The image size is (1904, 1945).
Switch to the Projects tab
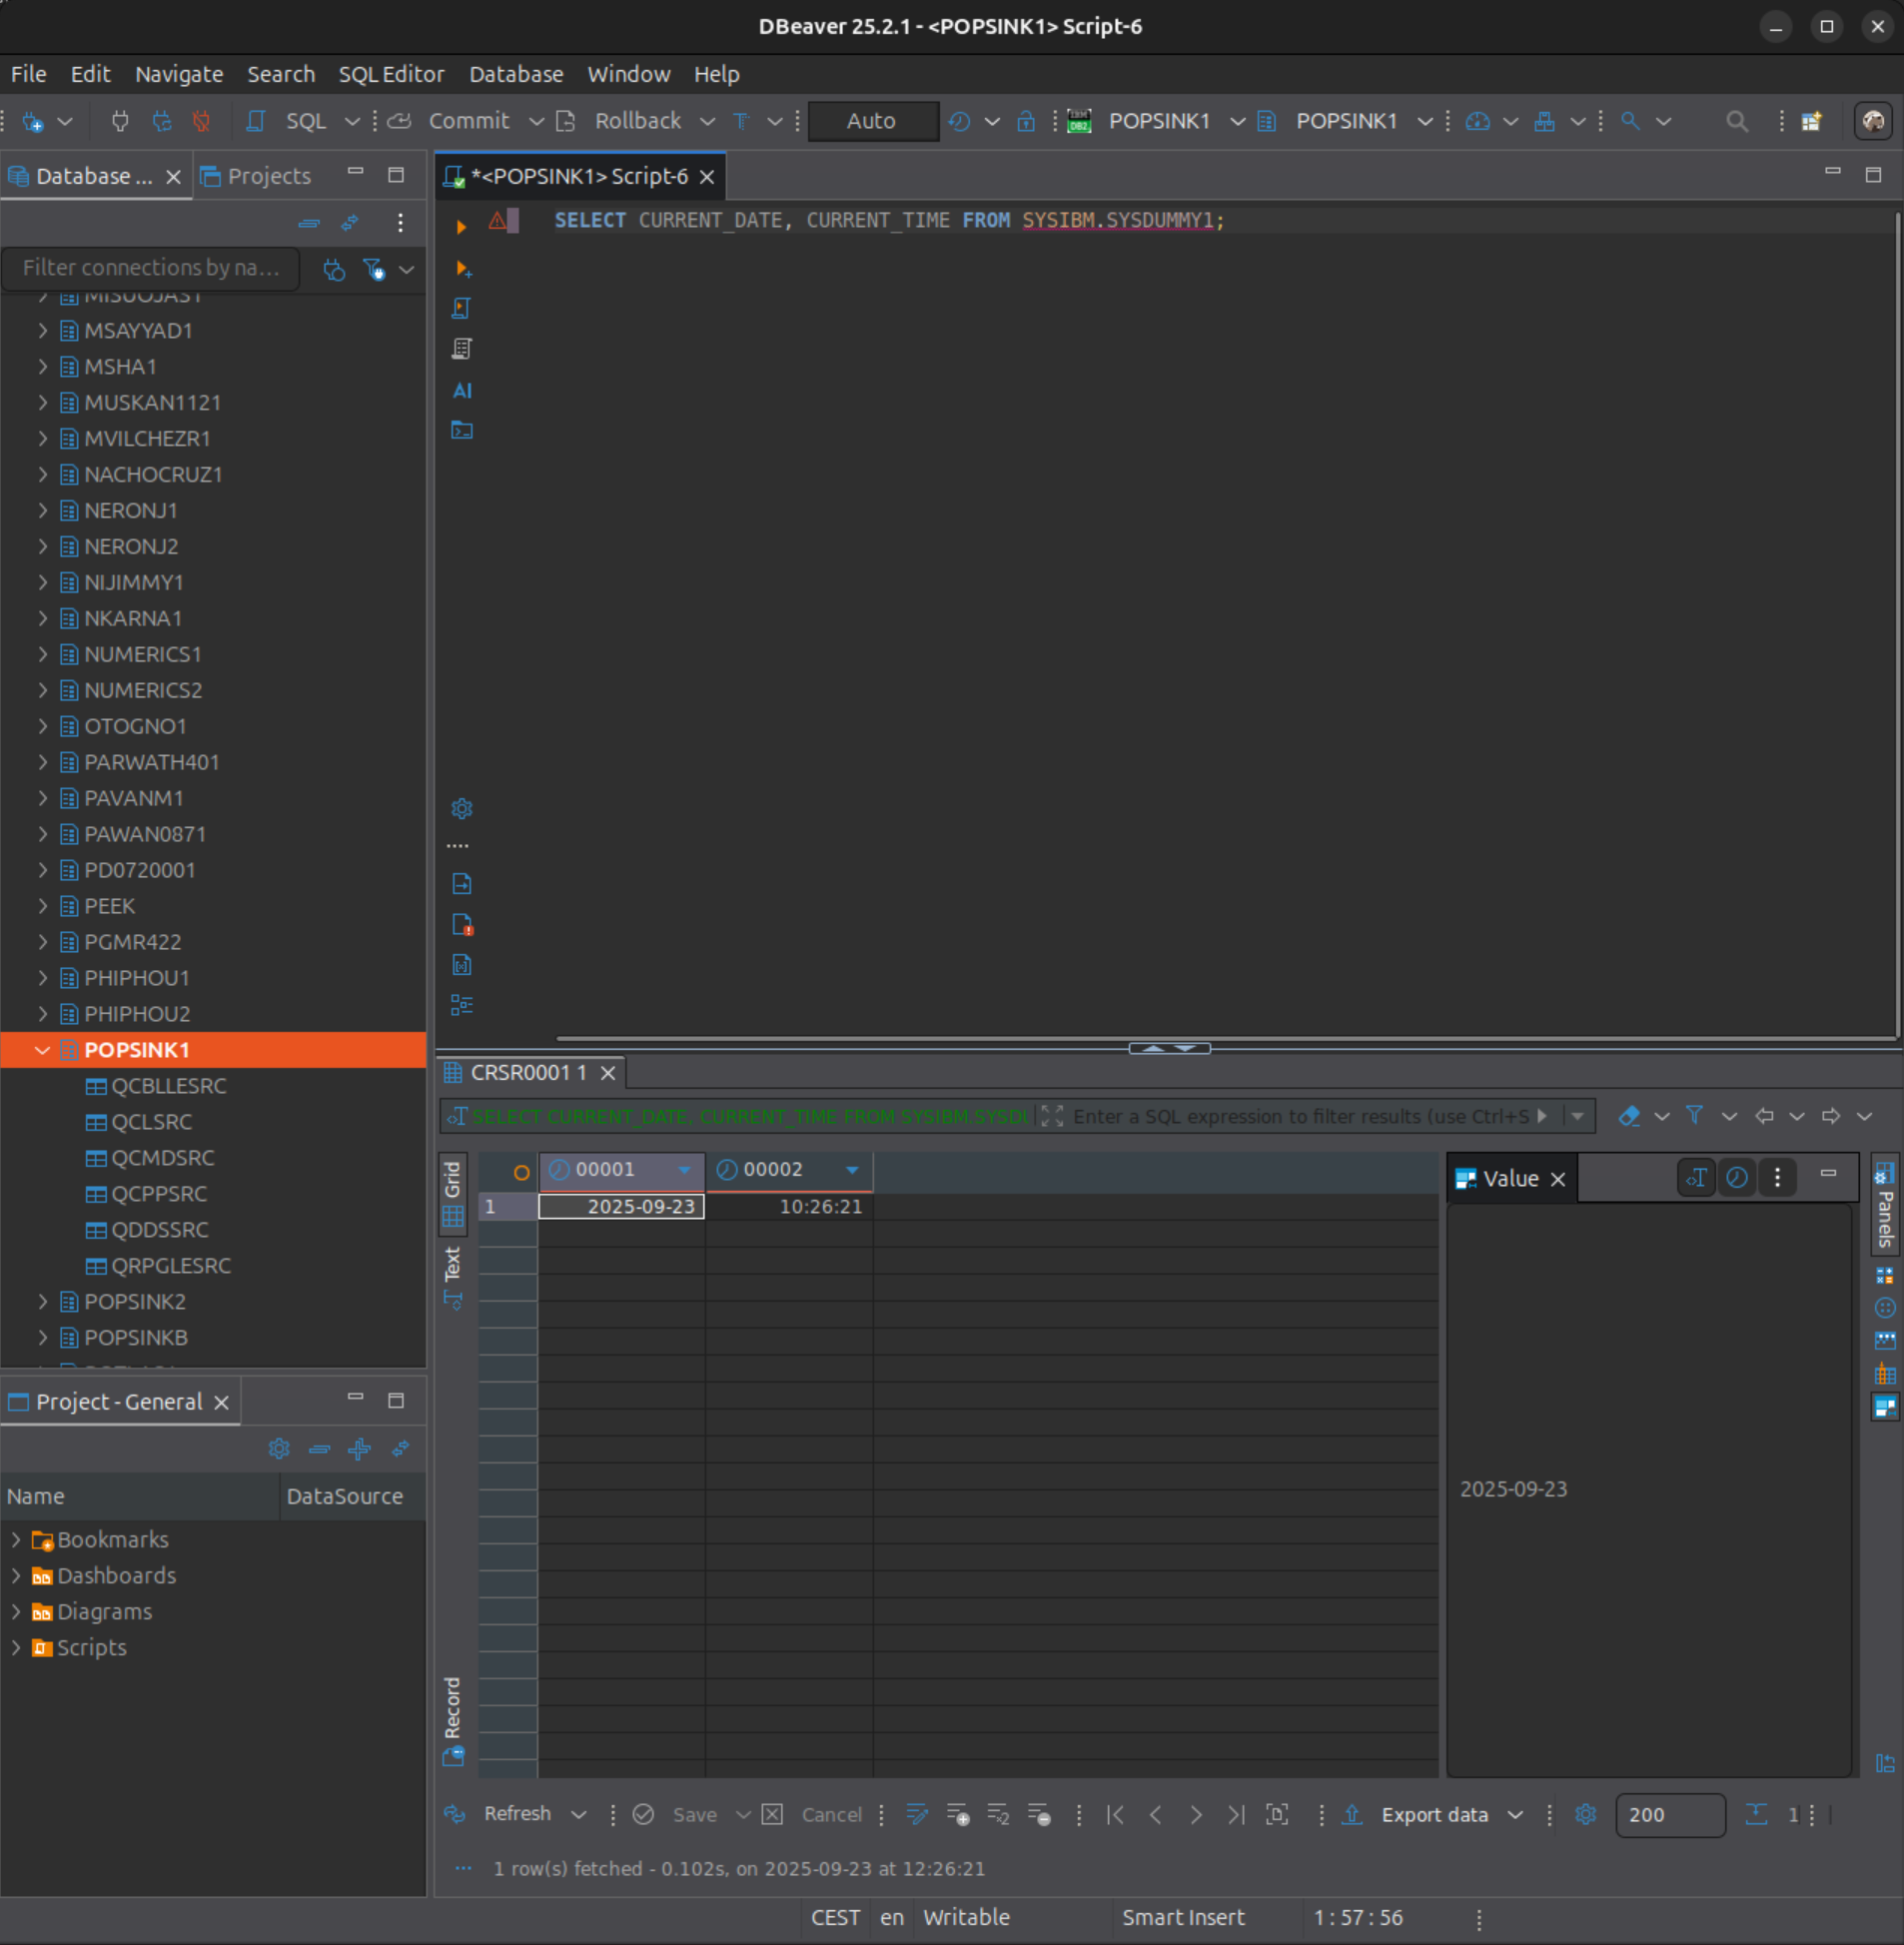(257, 176)
